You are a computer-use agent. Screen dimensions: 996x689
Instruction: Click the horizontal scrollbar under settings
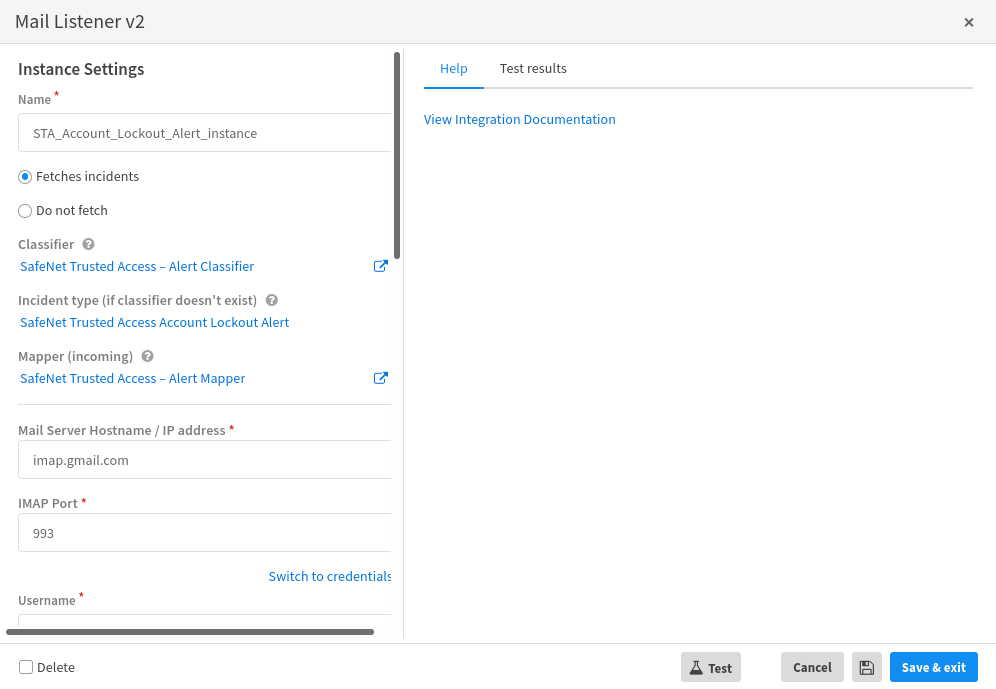[190, 632]
